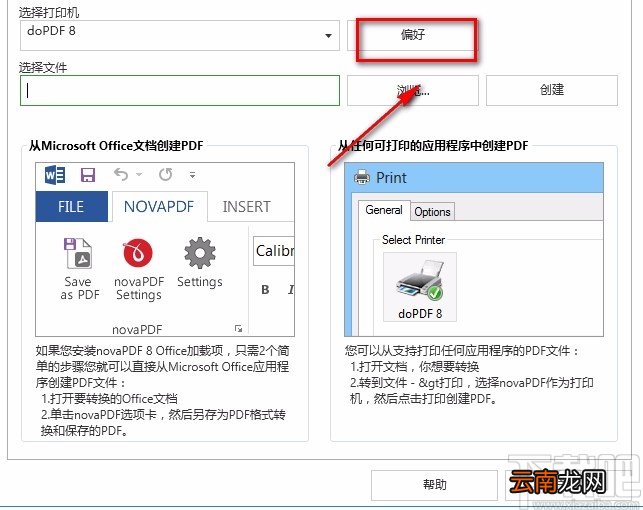Select the doPDF 8 printer icon
This screenshot has width=643, height=510.
420,287
